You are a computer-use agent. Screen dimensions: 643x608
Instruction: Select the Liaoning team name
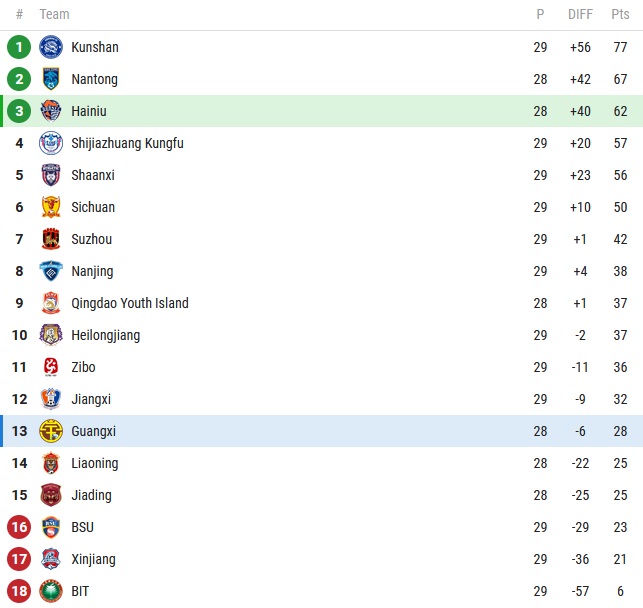(x=95, y=463)
